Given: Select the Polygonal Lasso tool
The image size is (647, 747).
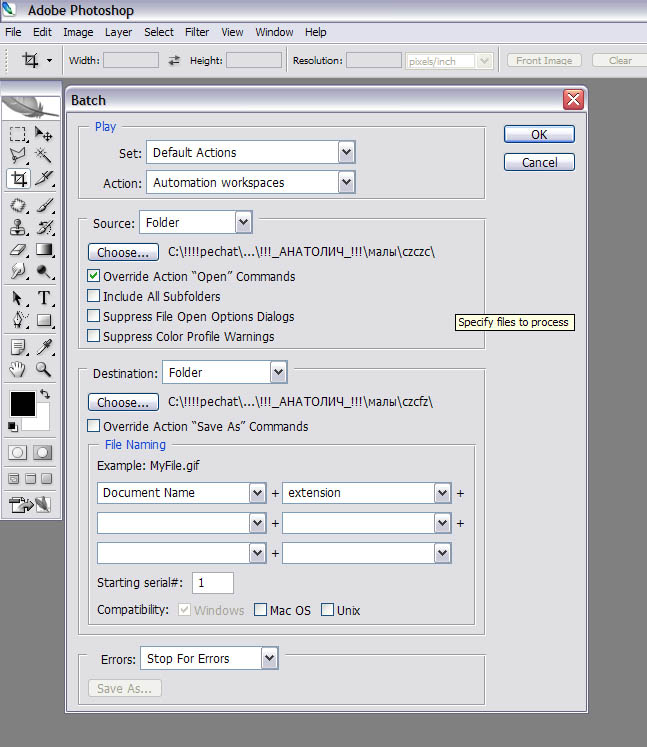Looking at the screenshot, I should coord(18,155).
